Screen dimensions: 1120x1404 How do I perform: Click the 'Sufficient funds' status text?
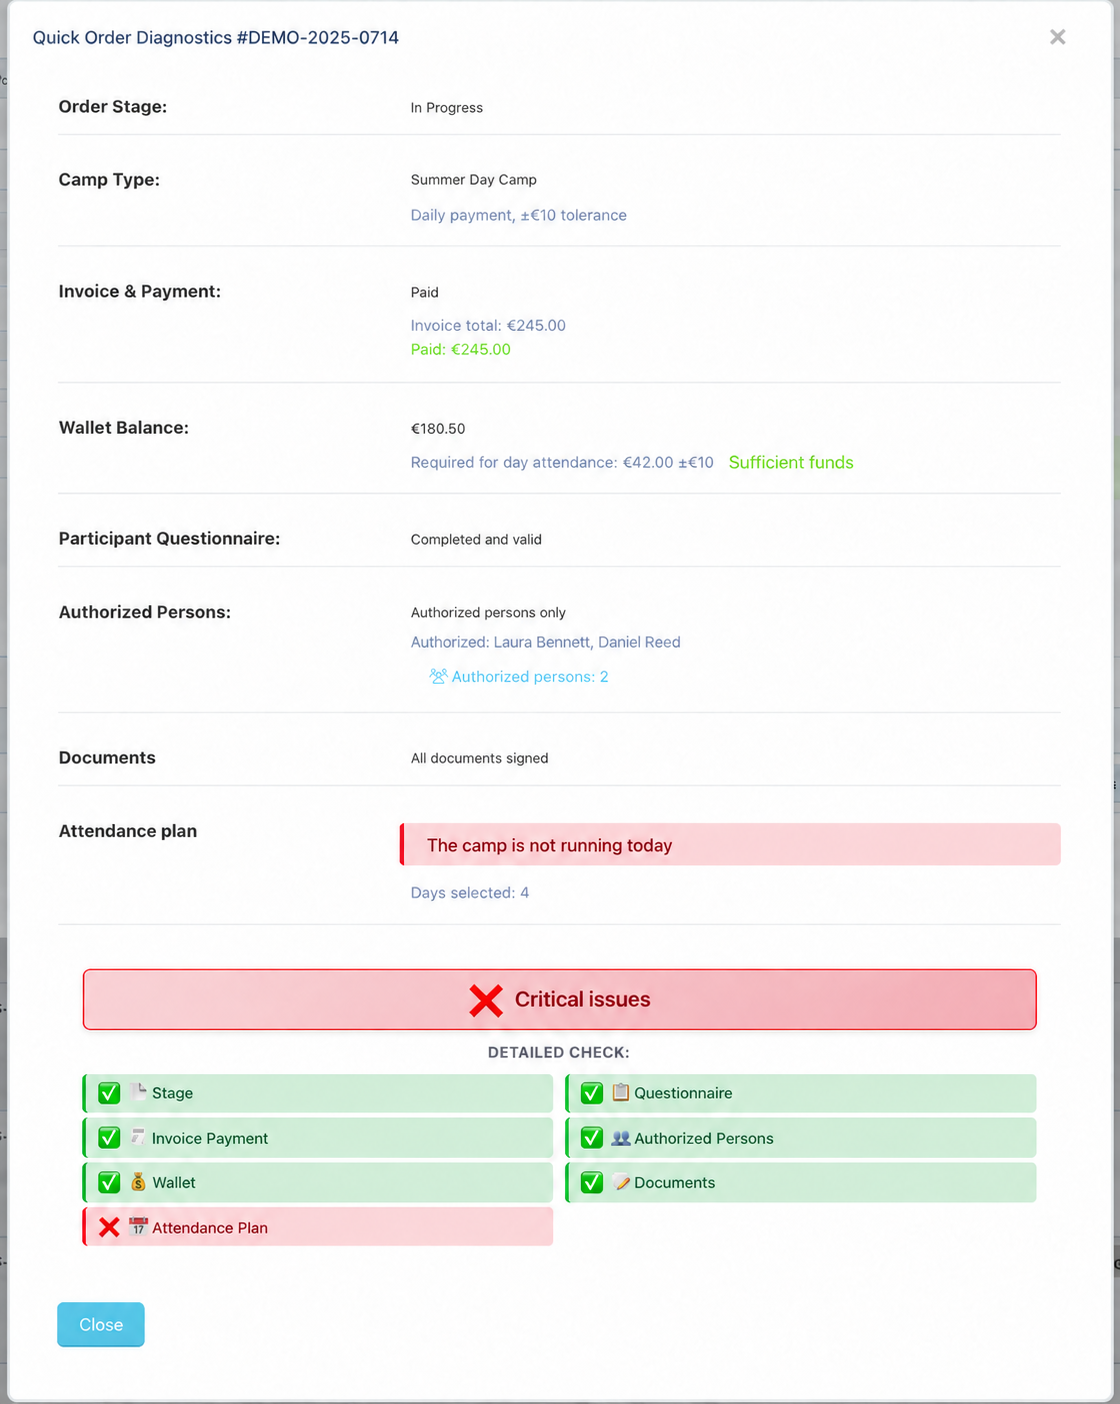(x=791, y=462)
